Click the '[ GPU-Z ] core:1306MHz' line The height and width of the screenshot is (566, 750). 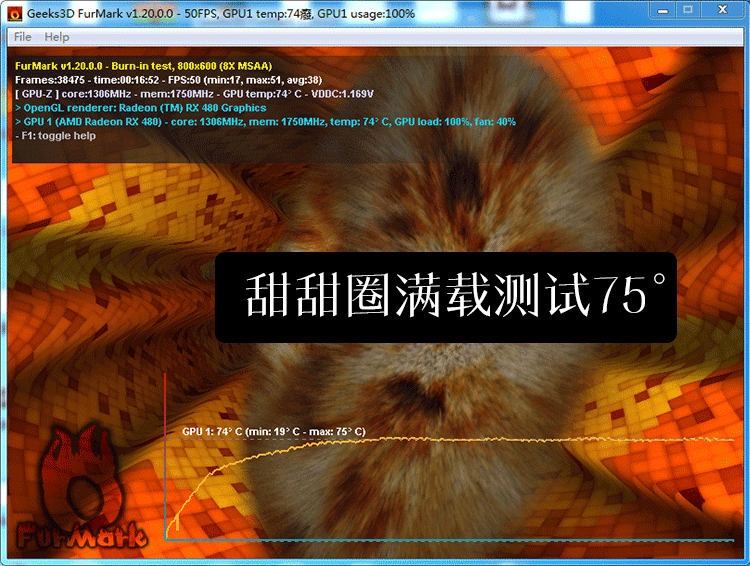pyautogui.click(x=194, y=94)
